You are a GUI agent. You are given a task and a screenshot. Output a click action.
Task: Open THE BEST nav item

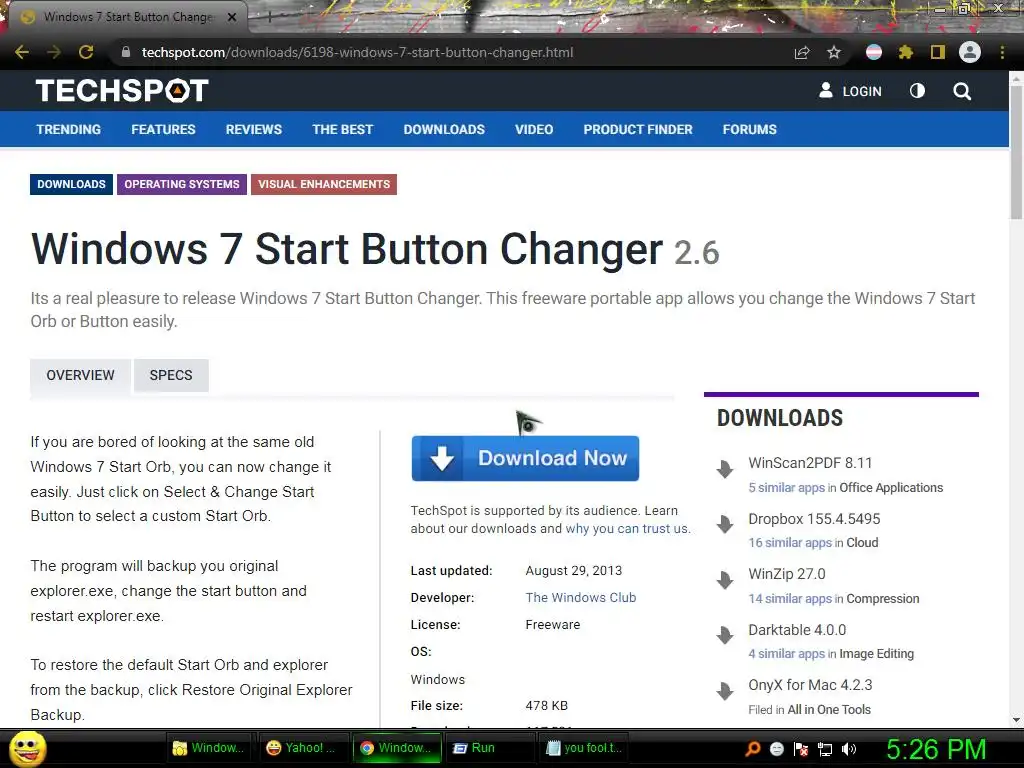(343, 129)
